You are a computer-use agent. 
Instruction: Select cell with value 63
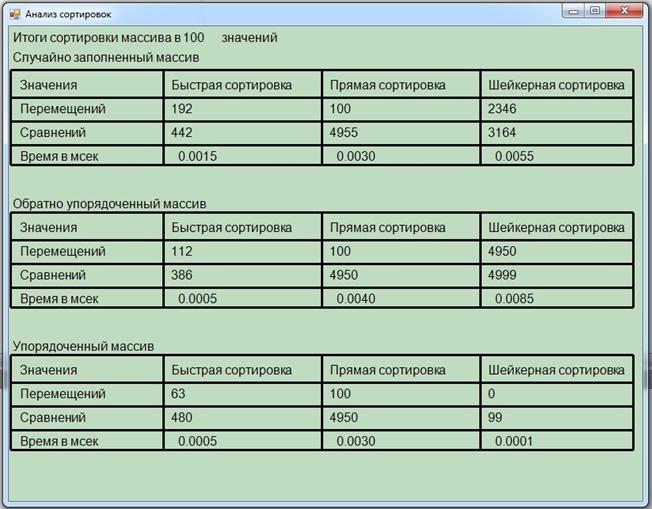(243, 394)
